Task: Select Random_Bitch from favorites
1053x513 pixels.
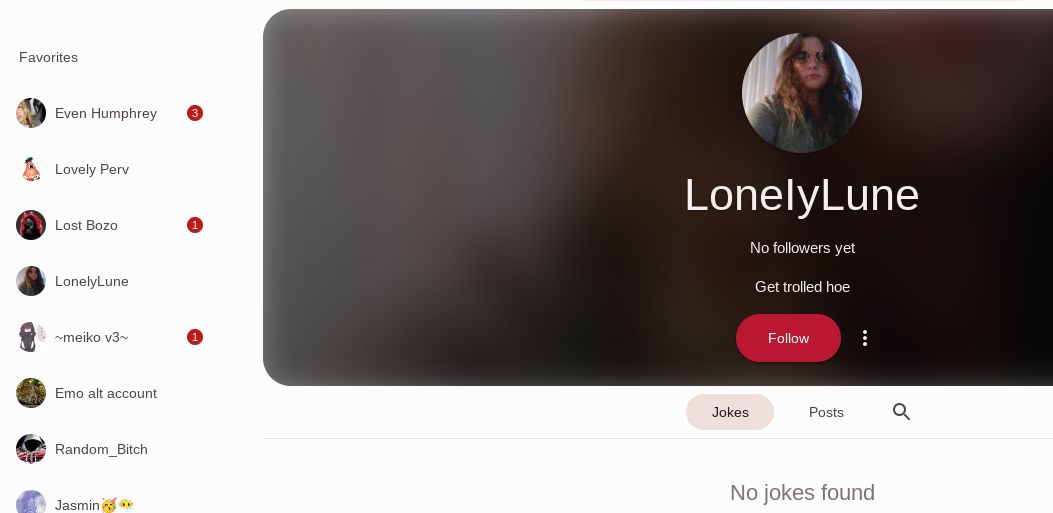Action: tap(109, 449)
